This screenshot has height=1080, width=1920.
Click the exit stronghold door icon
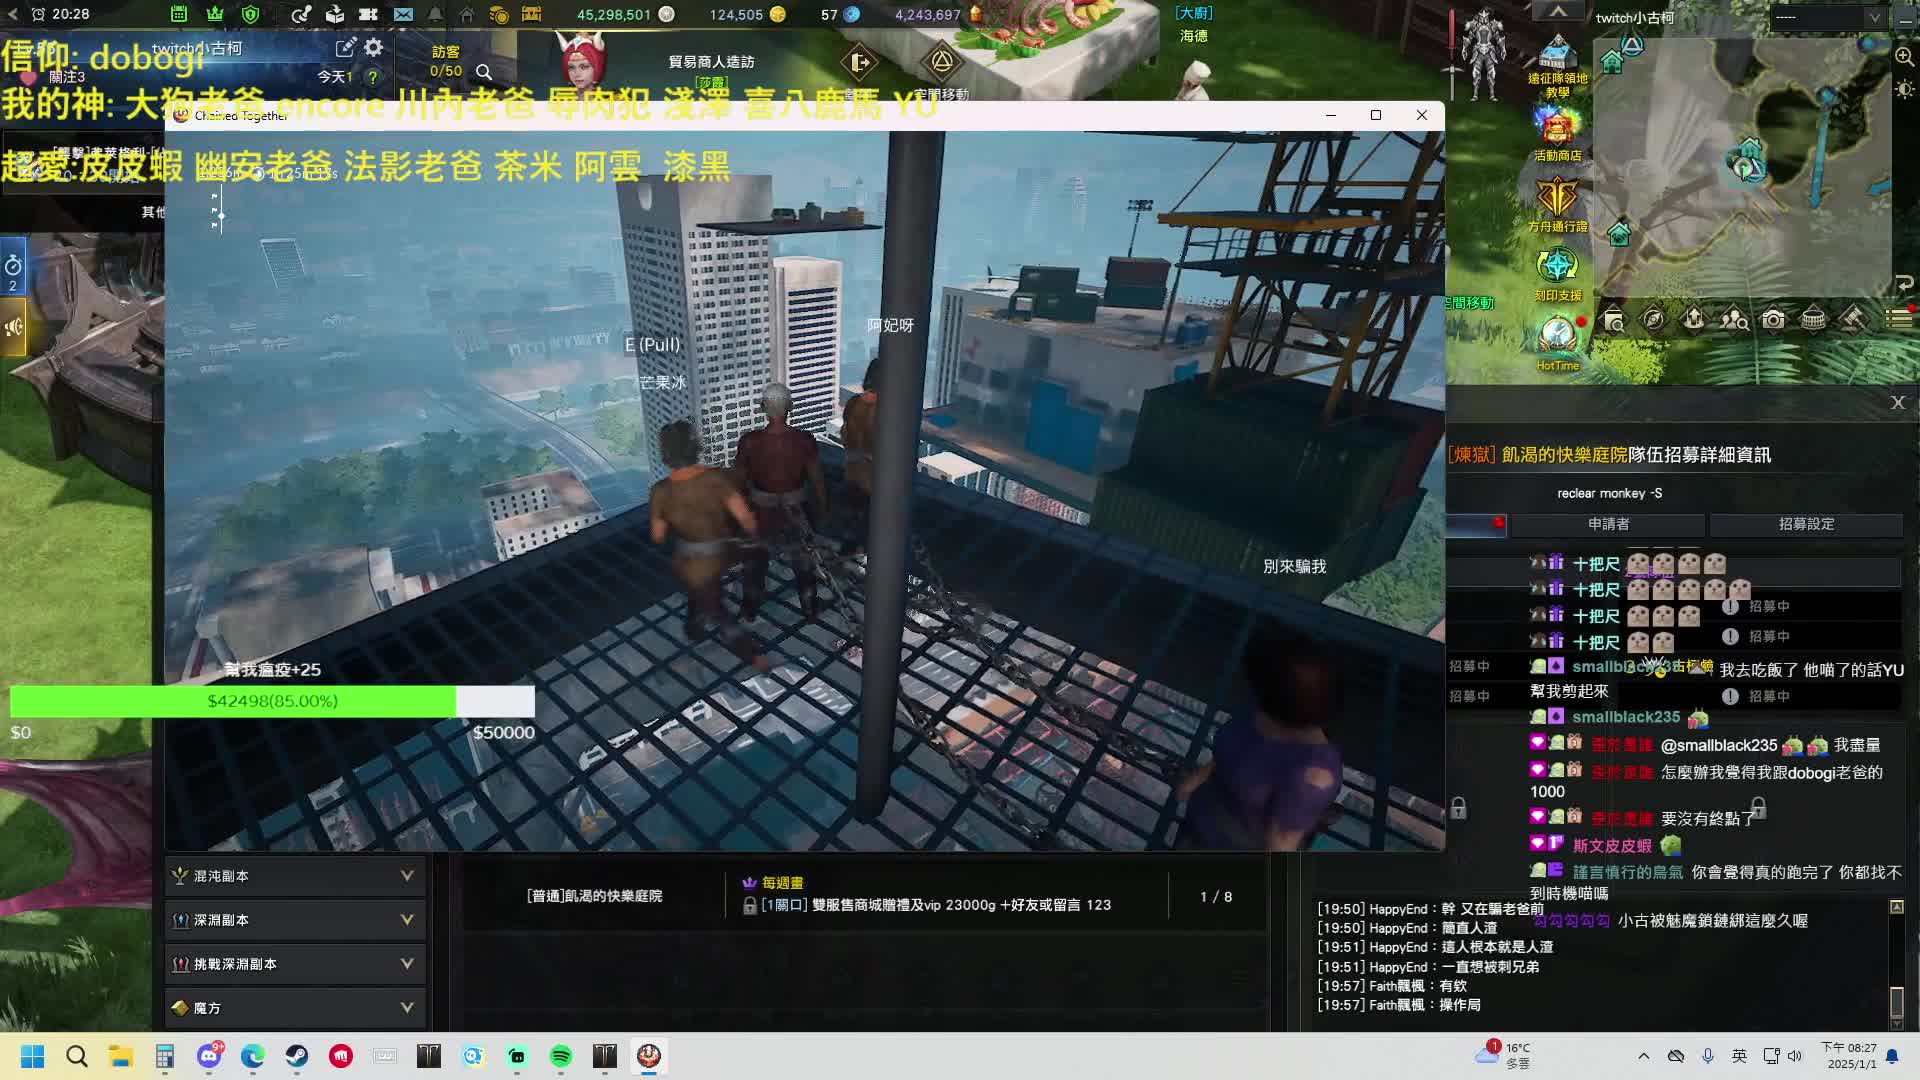pos(860,63)
